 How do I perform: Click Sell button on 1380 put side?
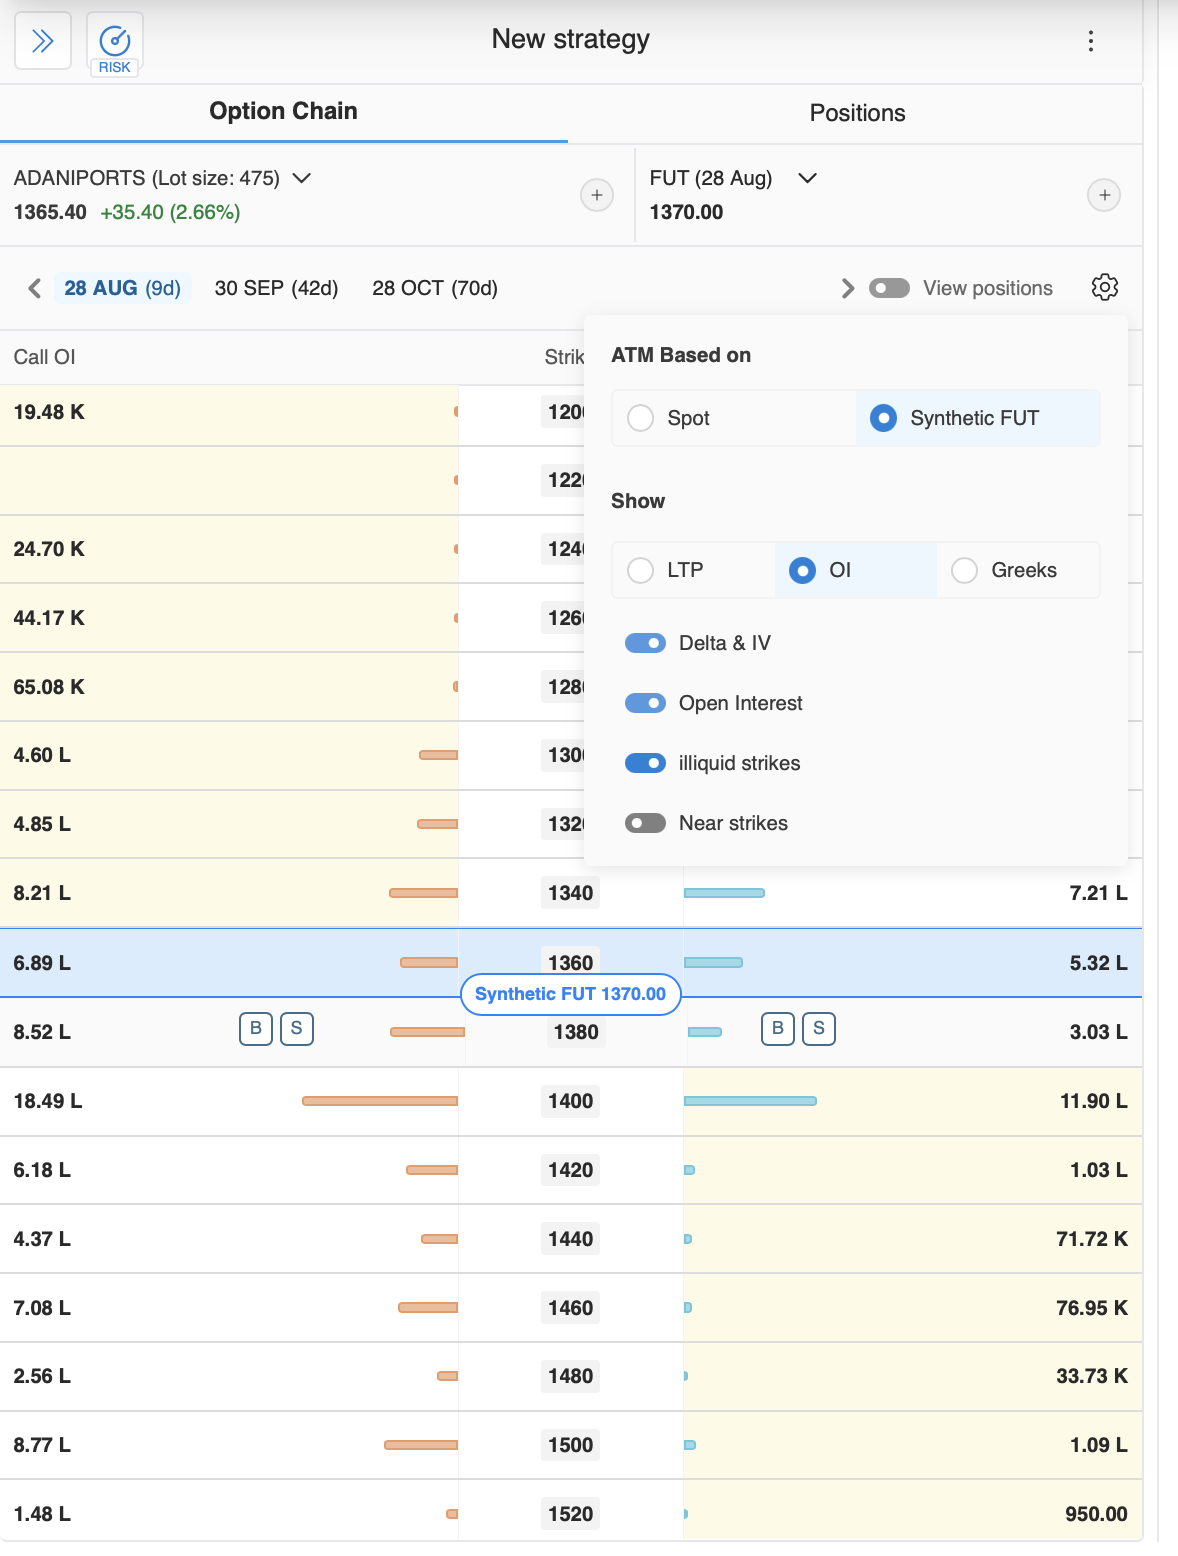point(819,1029)
